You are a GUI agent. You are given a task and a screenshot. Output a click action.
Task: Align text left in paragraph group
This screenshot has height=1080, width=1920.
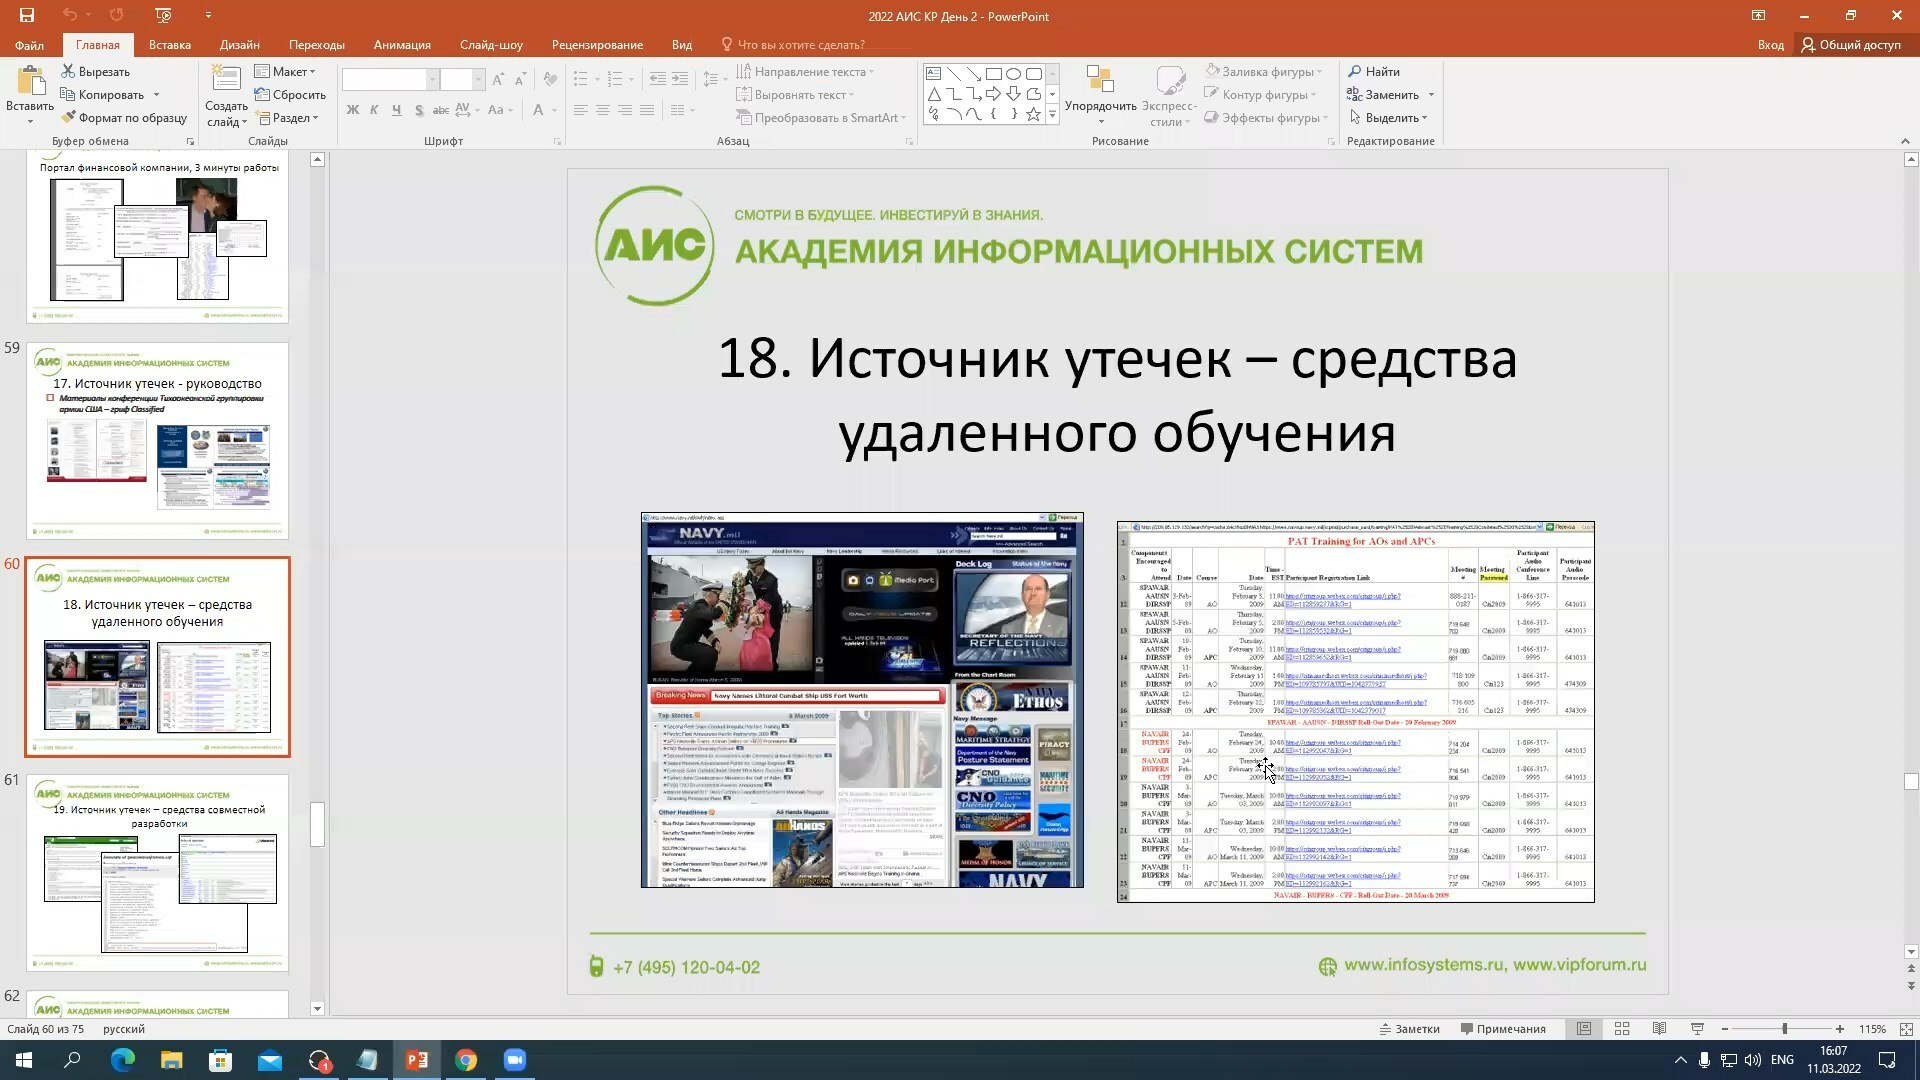coord(580,110)
